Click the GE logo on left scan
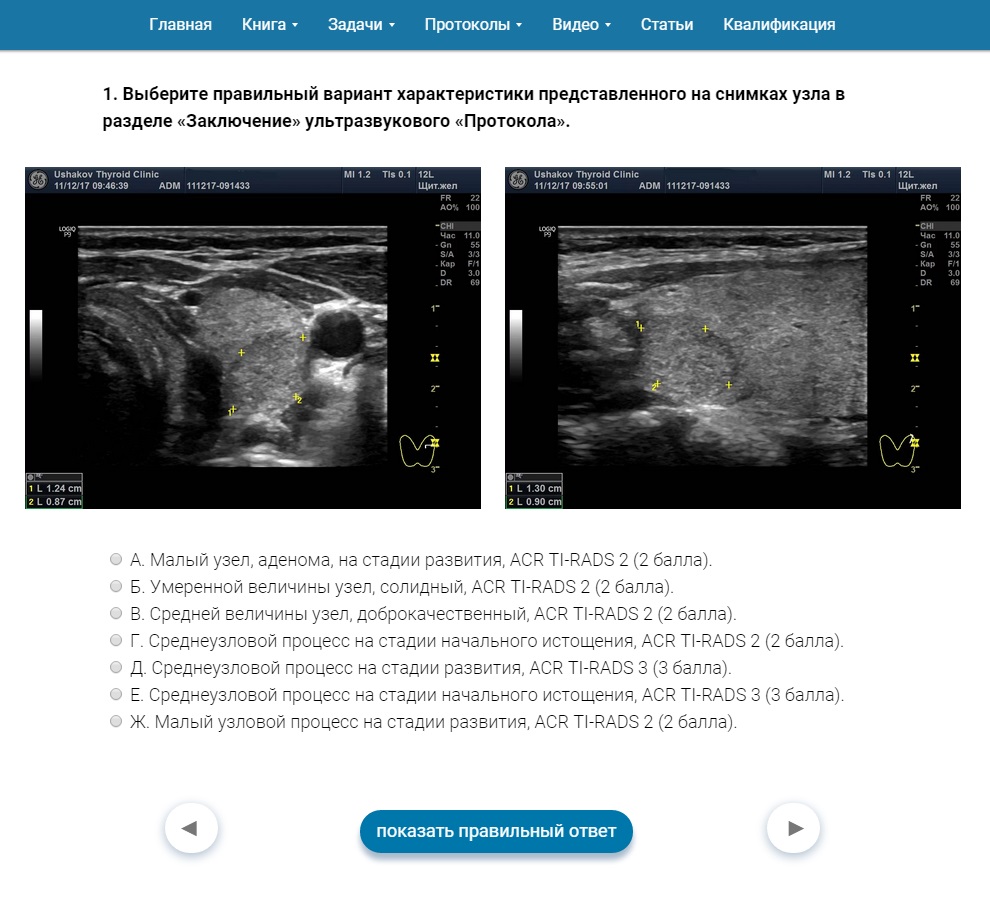The width and height of the screenshot is (990, 900). click(x=38, y=180)
